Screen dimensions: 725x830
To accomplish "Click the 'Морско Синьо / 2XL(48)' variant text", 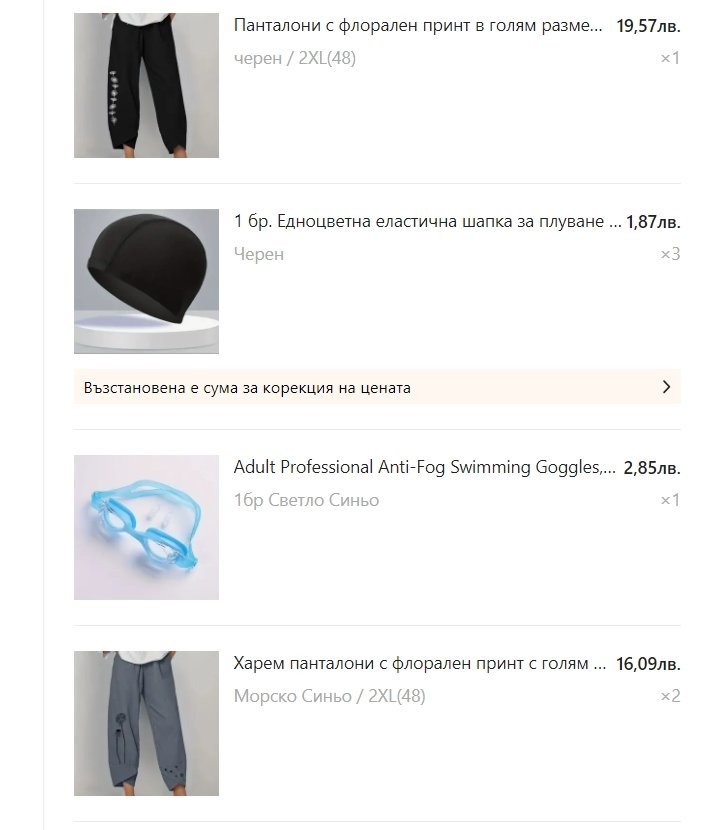I will pos(330,696).
